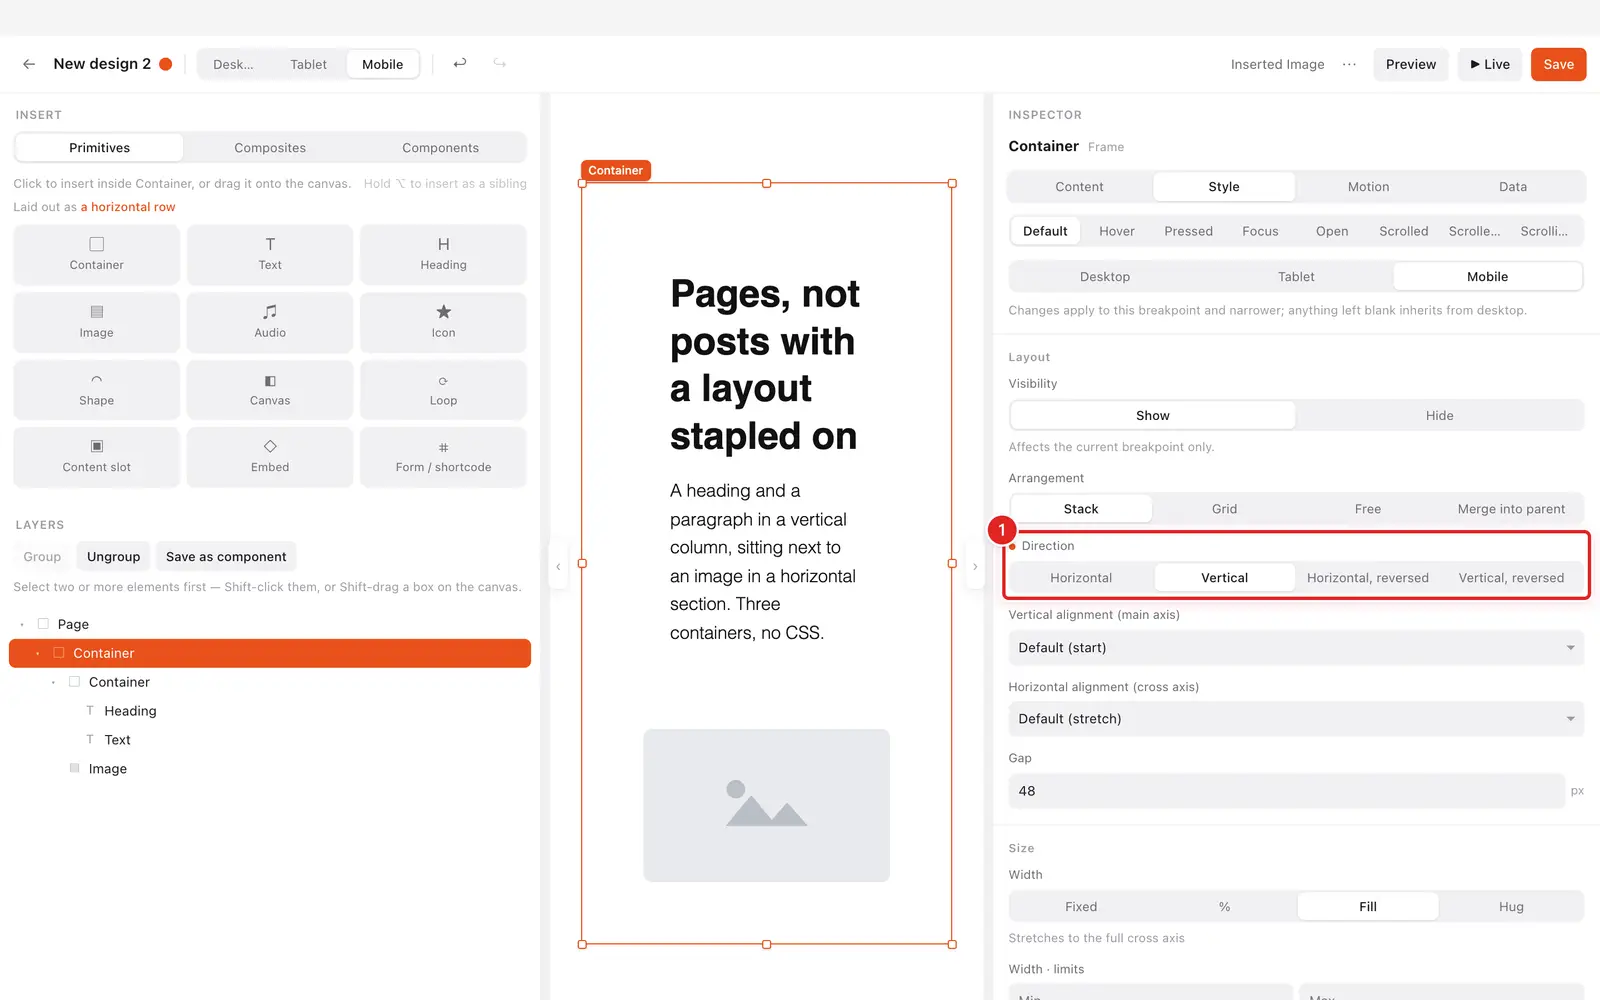Insert a Canvas primitive
This screenshot has width=1600, height=1000.
tap(270, 390)
